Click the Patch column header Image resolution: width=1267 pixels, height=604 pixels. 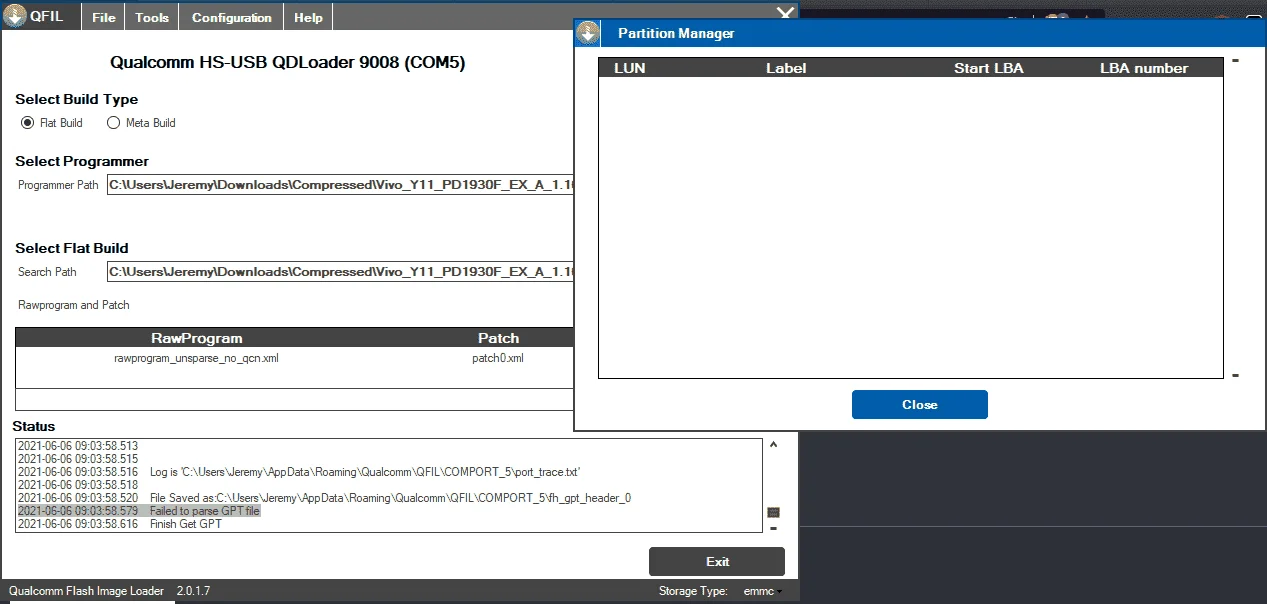click(x=498, y=338)
